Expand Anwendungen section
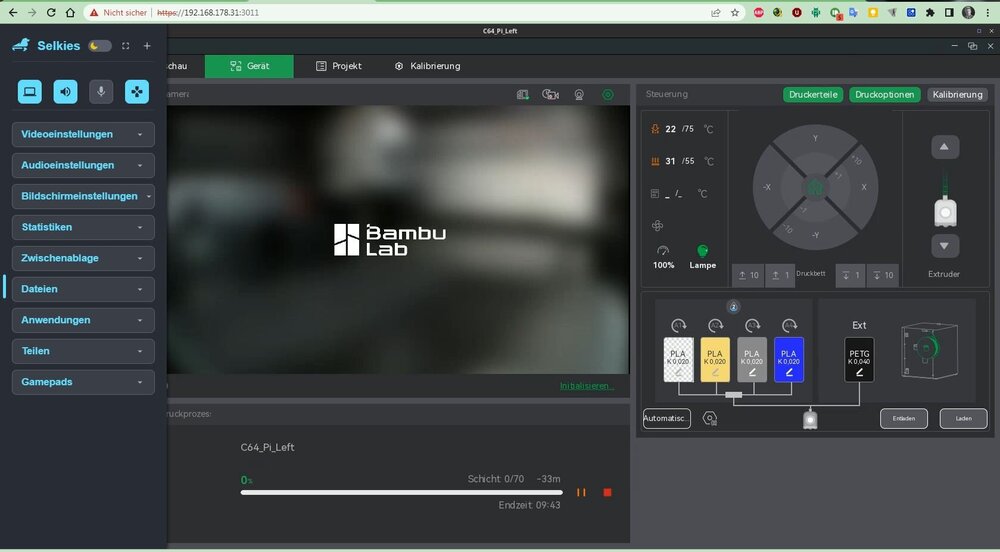The height and width of the screenshot is (552, 1000). 83,320
